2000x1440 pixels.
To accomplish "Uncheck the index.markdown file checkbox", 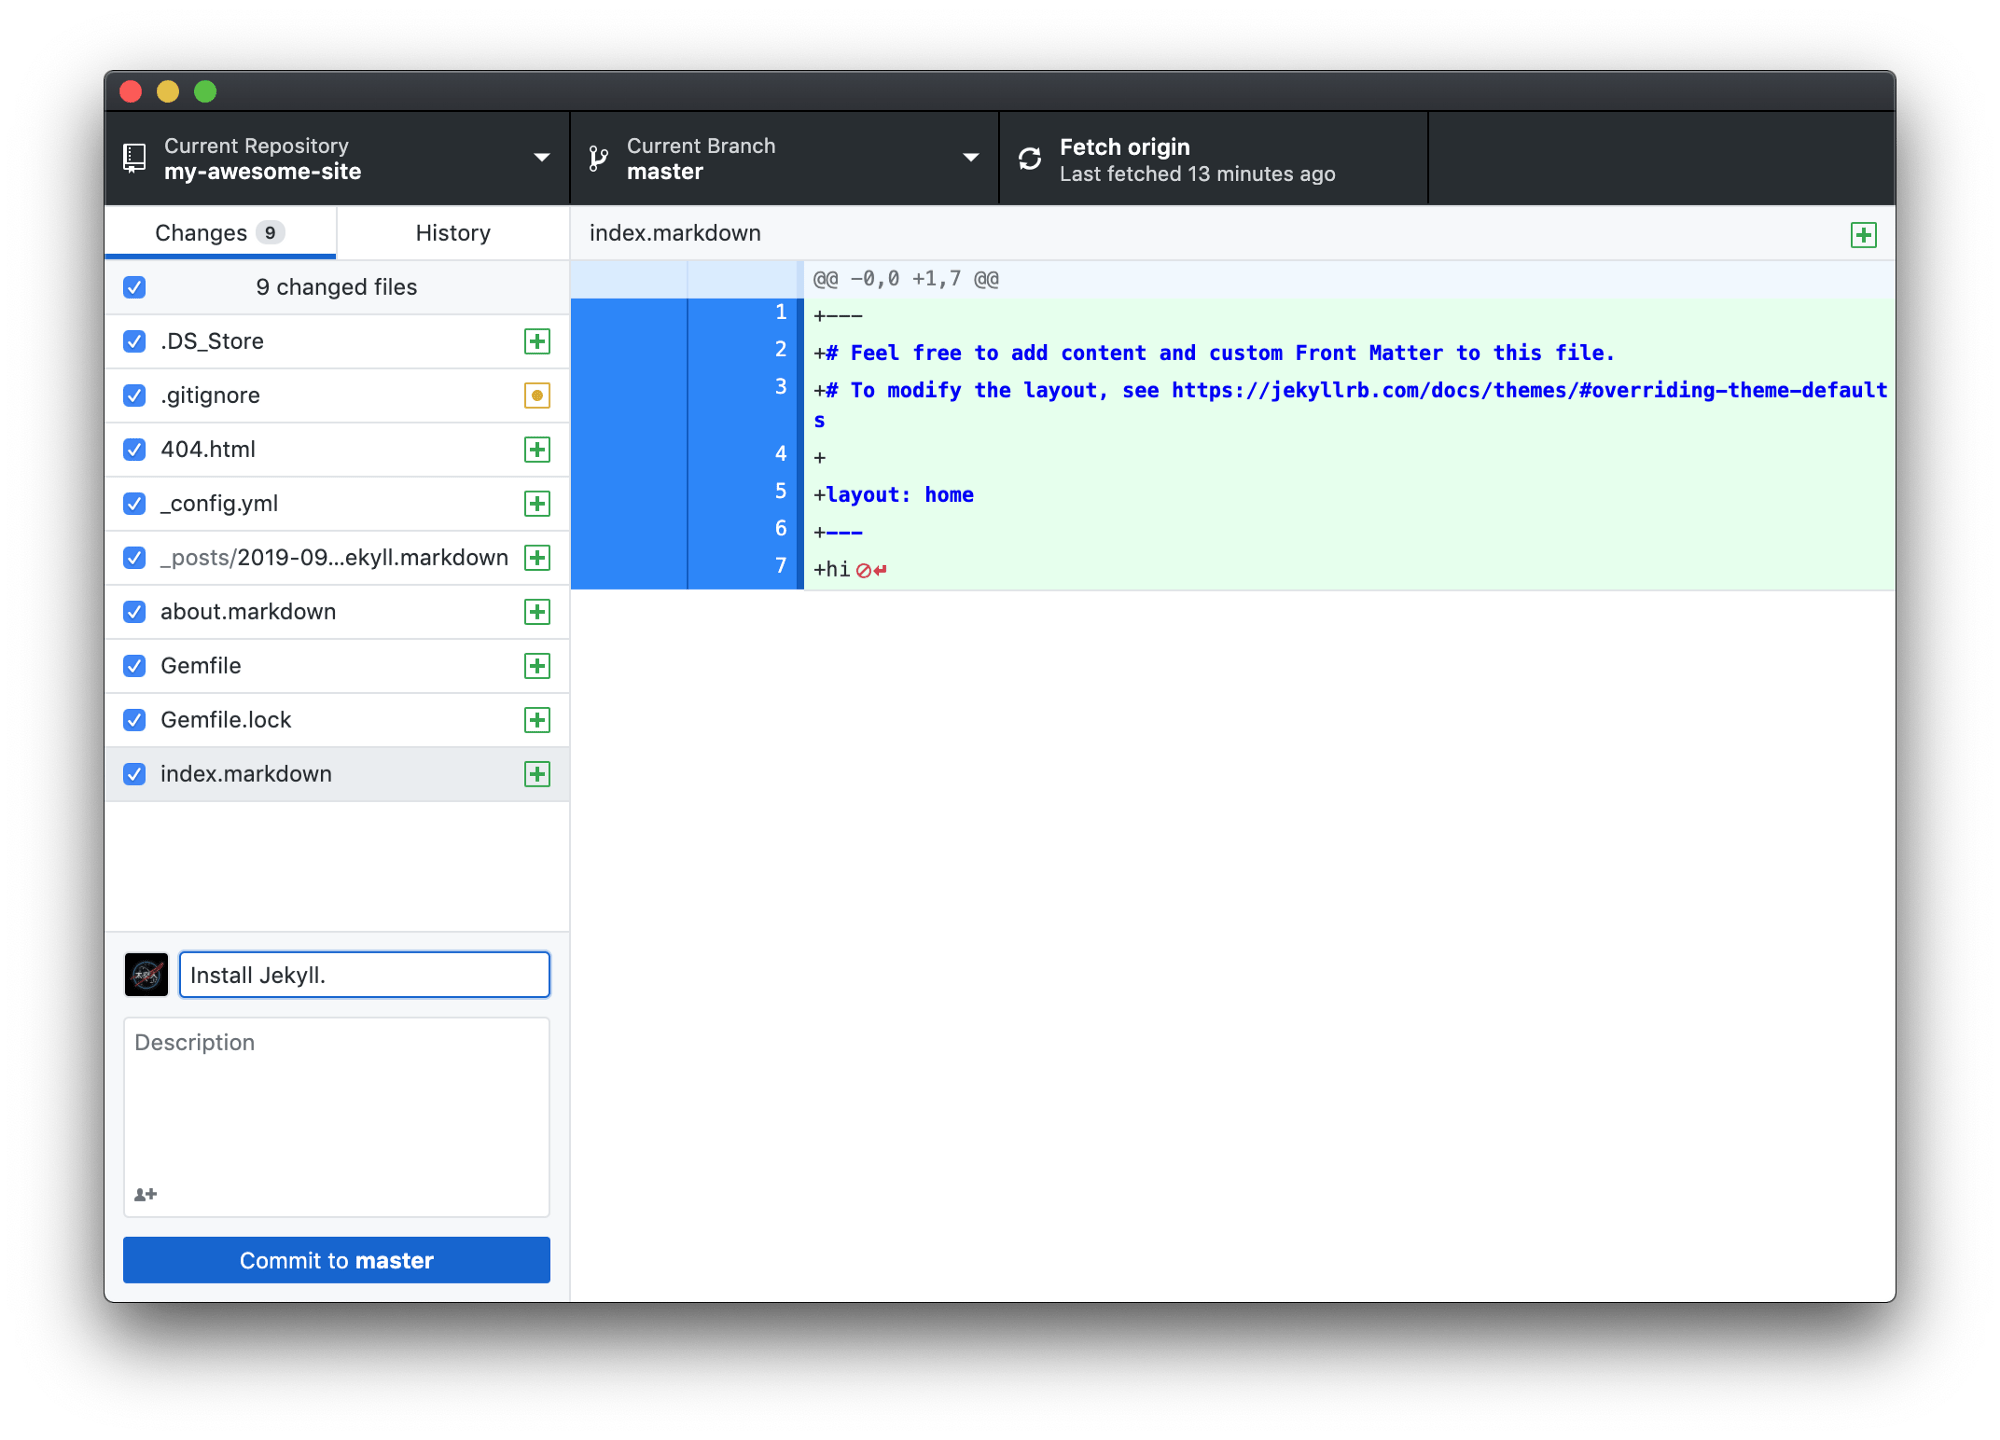I will pos(134,773).
